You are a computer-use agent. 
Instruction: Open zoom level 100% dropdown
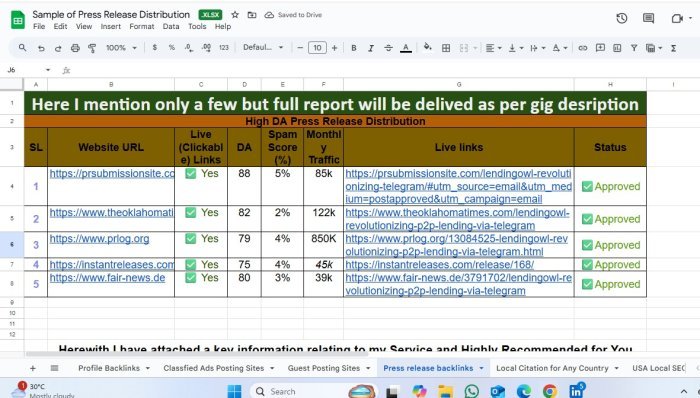point(121,47)
